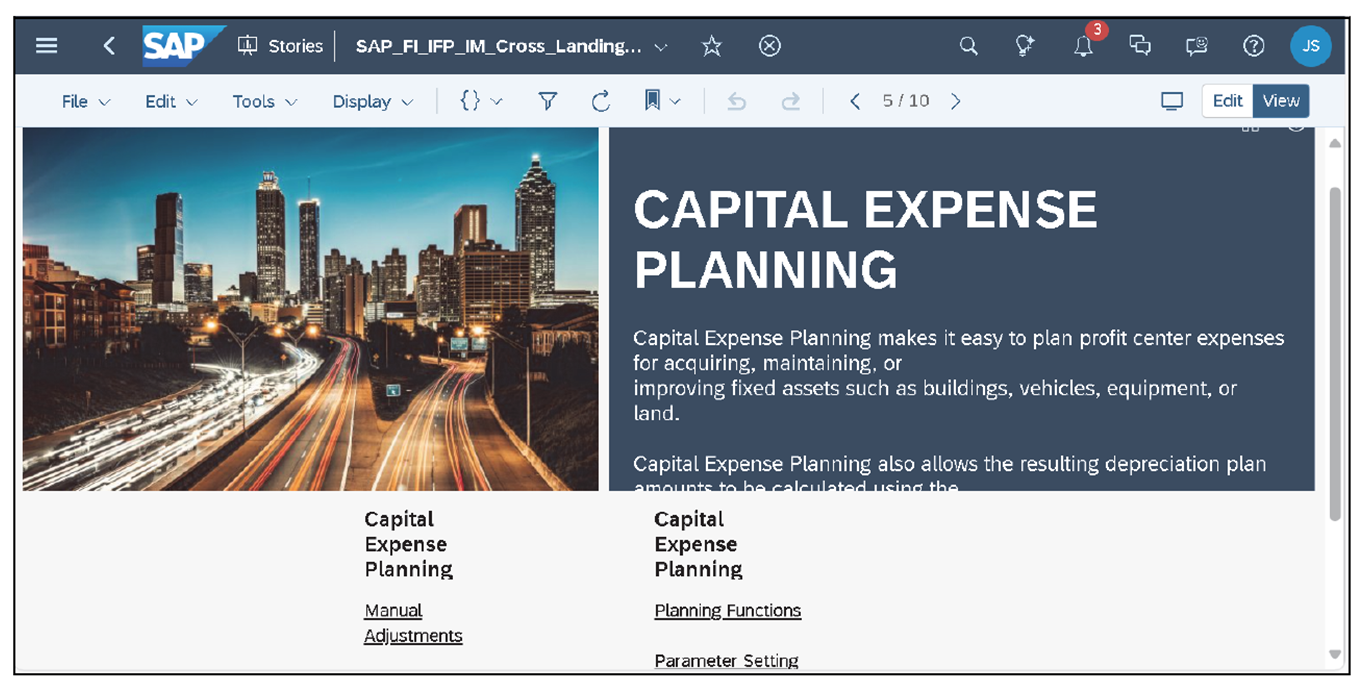Open the bookmark dropdown arrow
The width and height of the screenshot is (1368, 689).
[x=673, y=100]
